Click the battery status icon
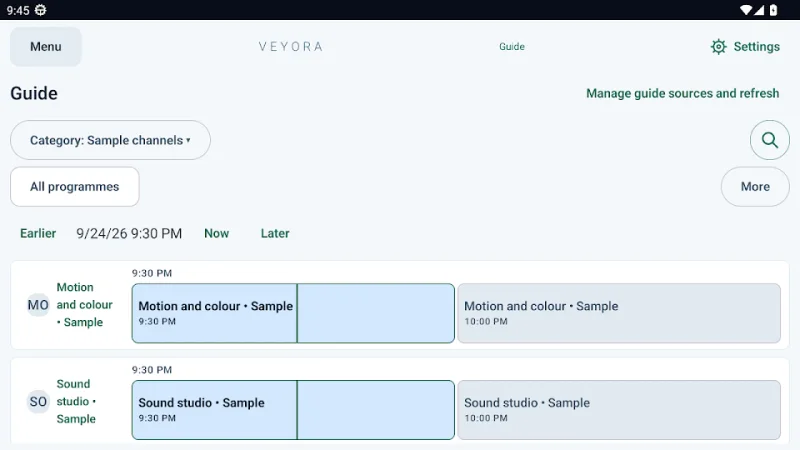 (773, 10)
